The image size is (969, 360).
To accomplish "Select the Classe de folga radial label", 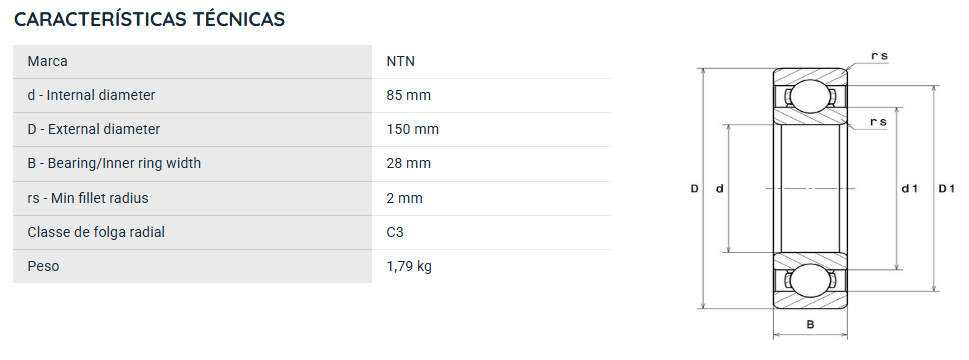I will [96, 232].
